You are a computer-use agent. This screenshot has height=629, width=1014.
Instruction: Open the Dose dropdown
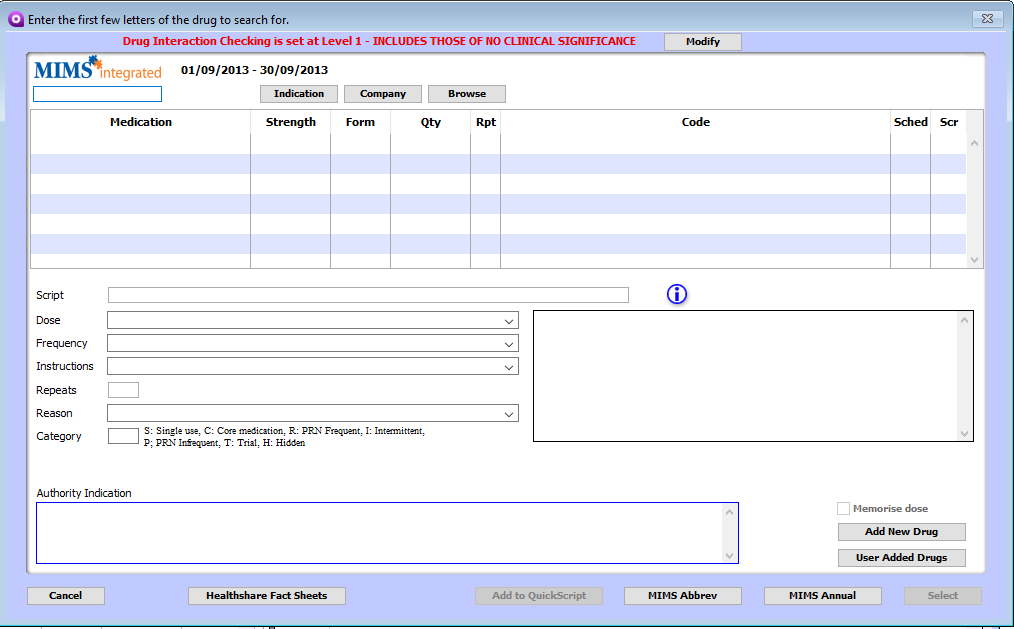(x=511, y=320)
